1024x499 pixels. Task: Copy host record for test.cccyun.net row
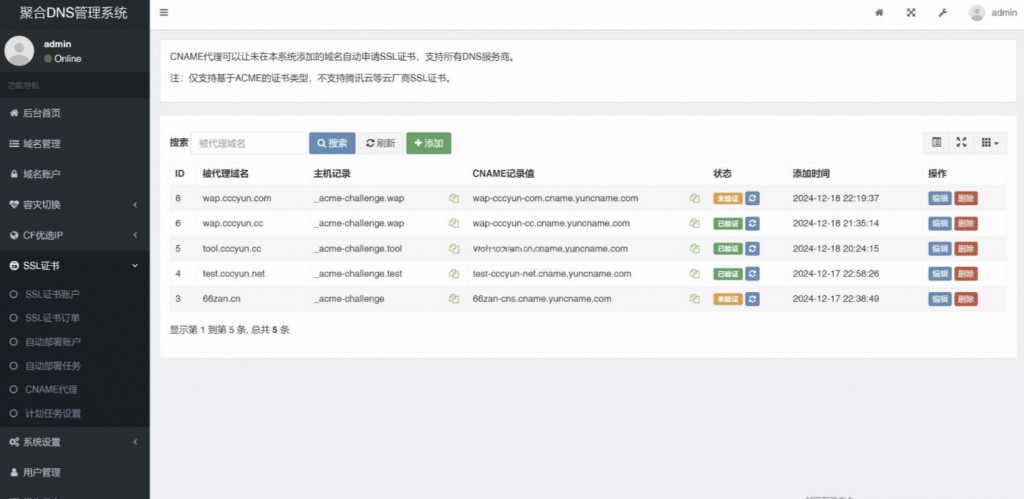(454, 274)
